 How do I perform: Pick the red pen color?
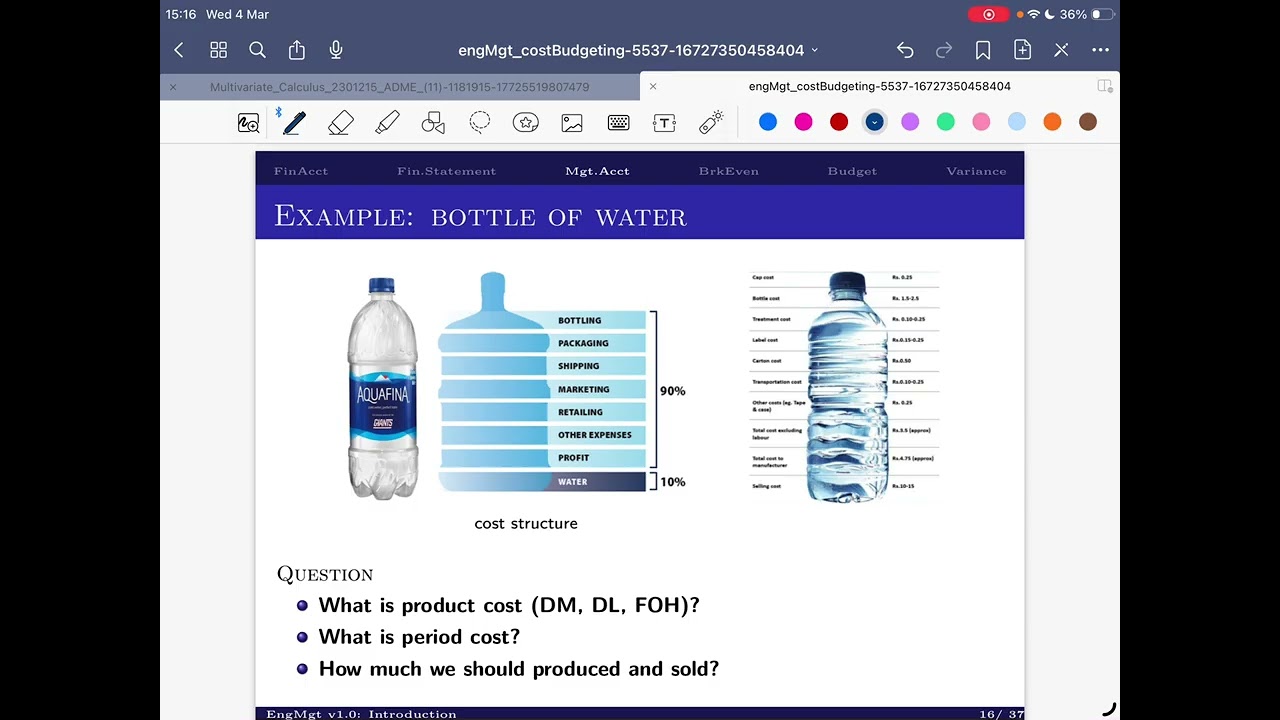coord(839,122)
